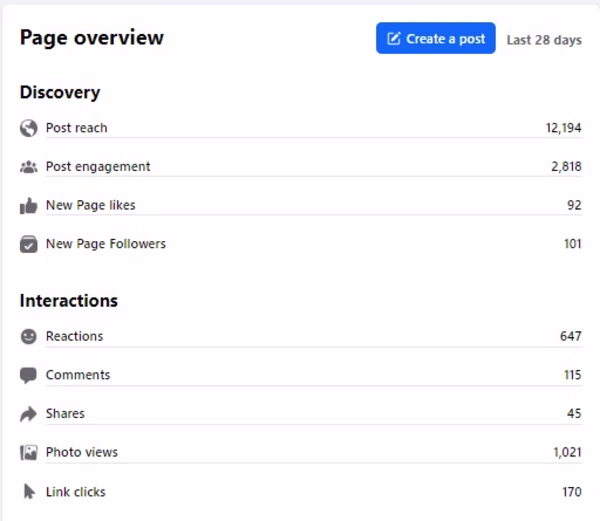
Task: Click the 647 reactions count
Action: click(570, 337)
